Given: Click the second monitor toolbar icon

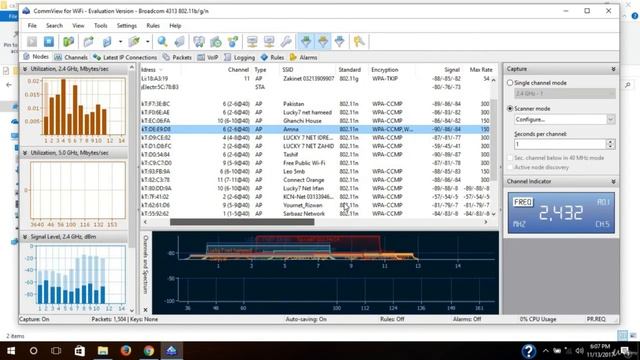Looking at the screenshot, I should [x=269, y=41].
